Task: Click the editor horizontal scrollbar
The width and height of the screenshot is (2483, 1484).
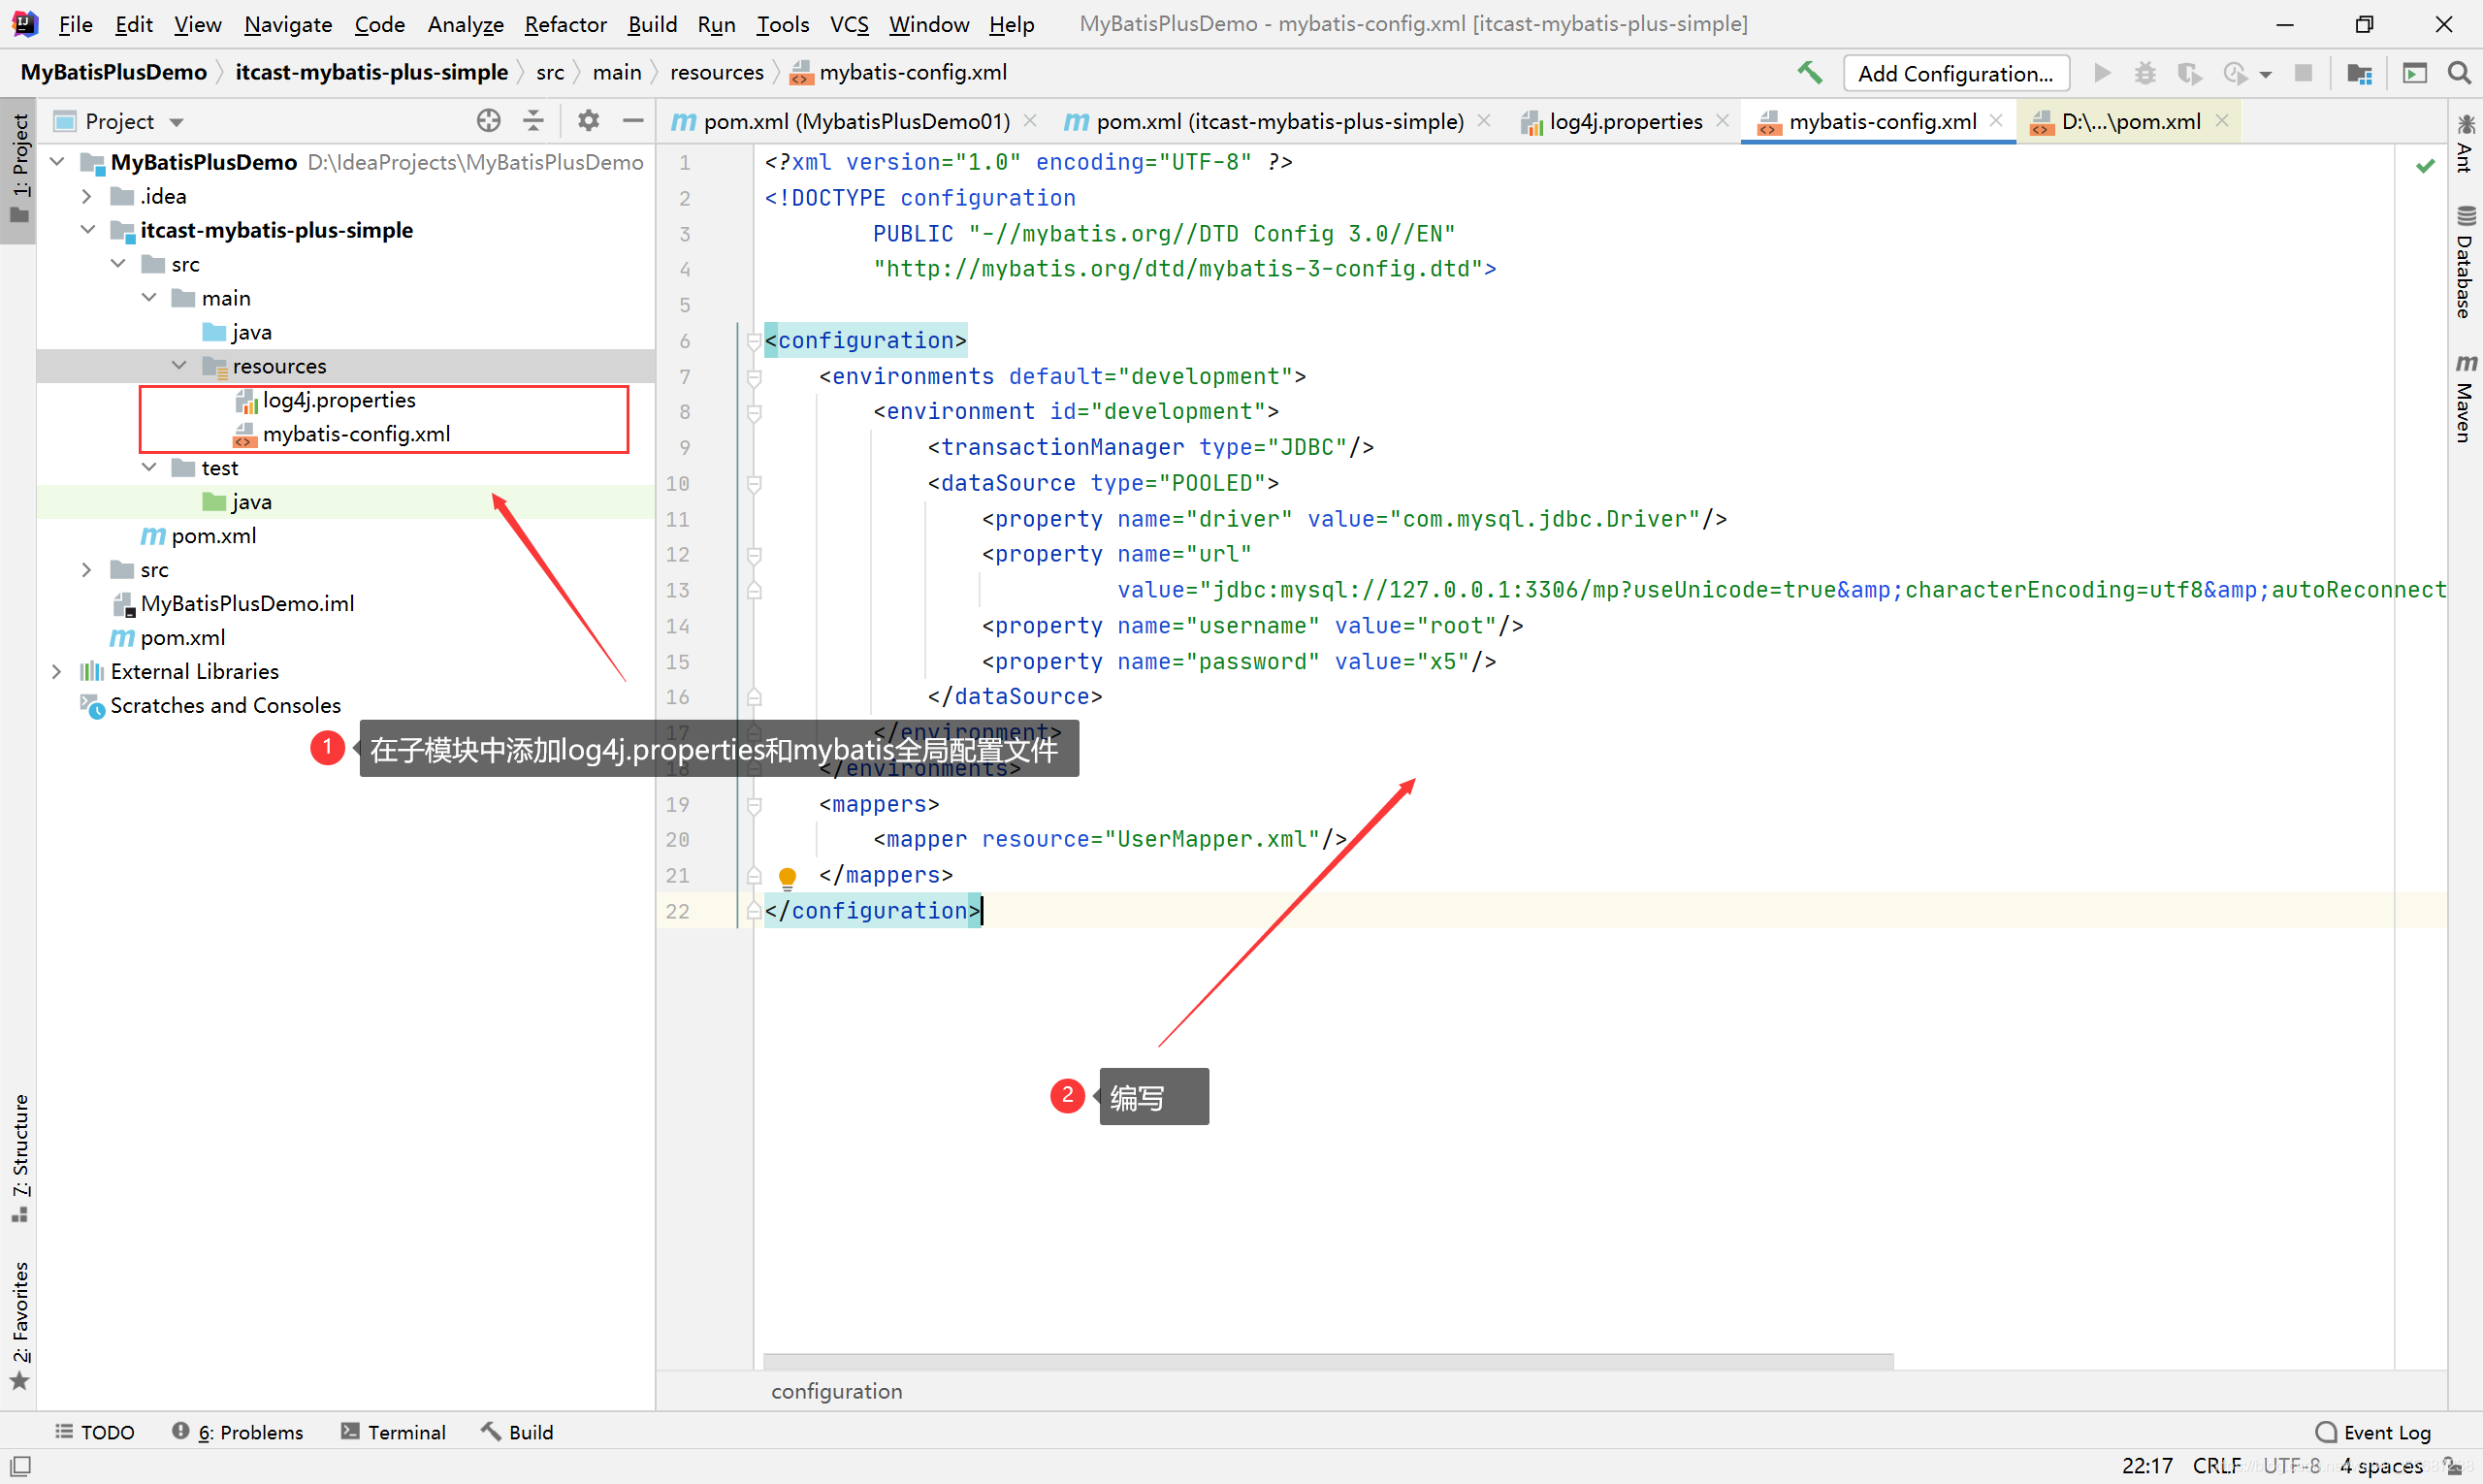Action: point(1328,1361)
